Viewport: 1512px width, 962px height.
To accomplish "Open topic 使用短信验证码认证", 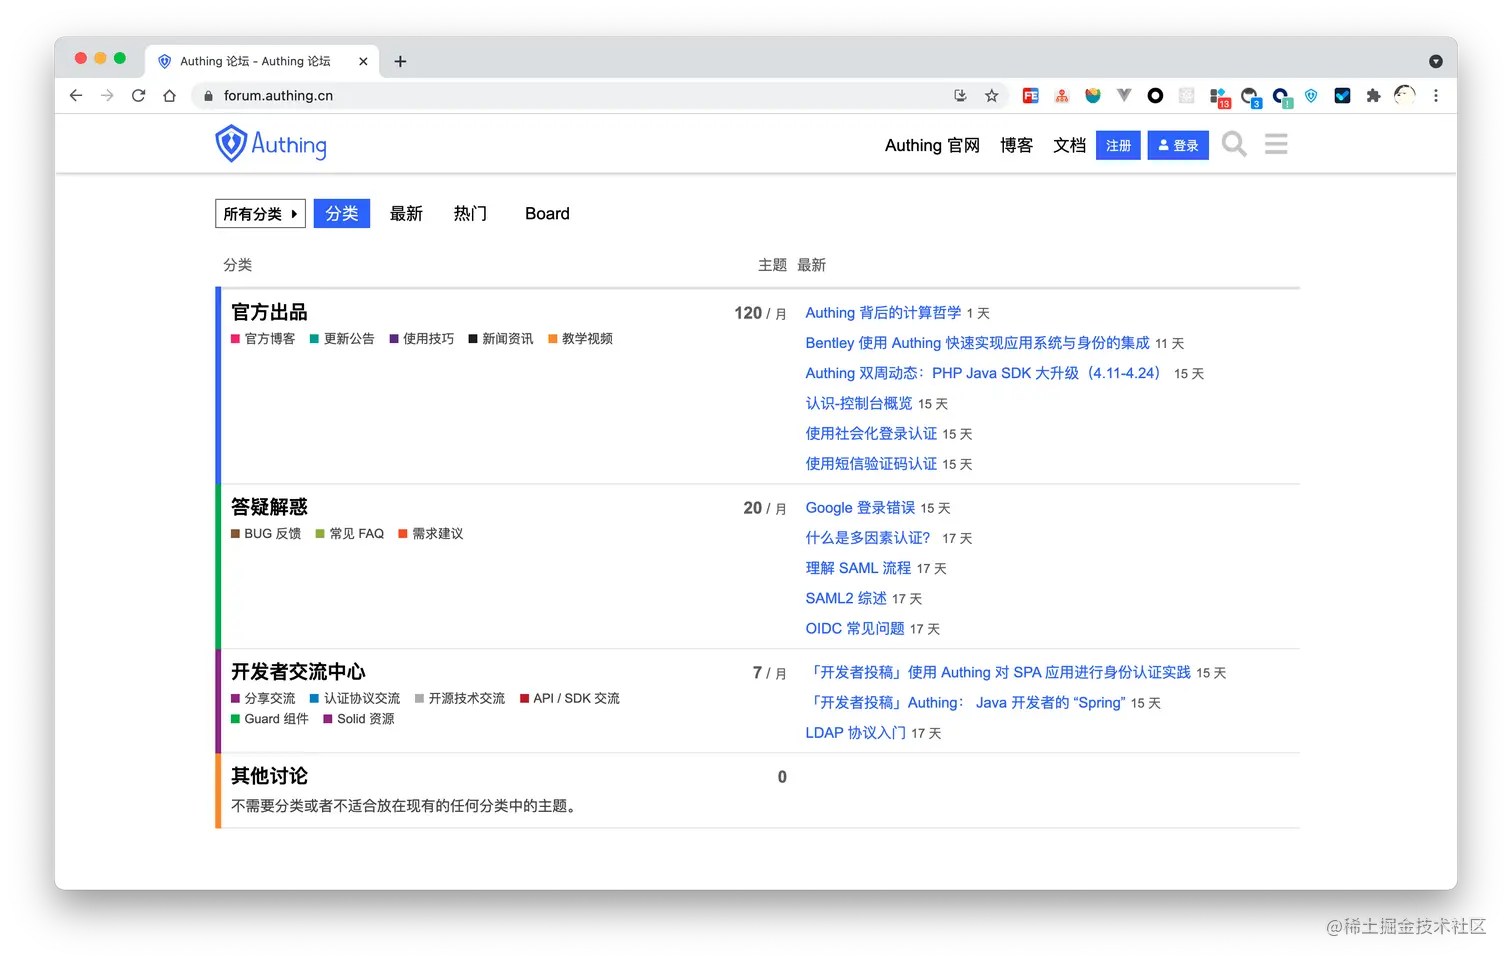I will point(871,463).
